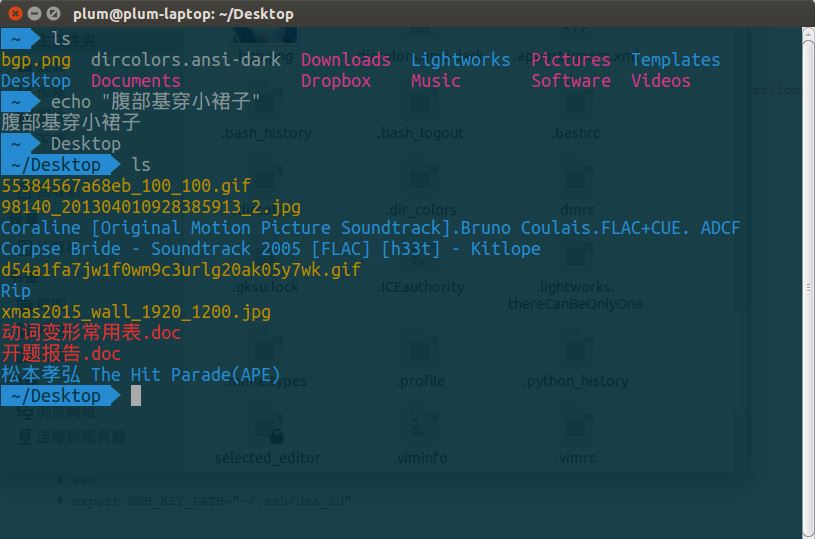Click the pink 'Downloads' directory name
Viewport: 815px width, 539px height.
(346, 60)
